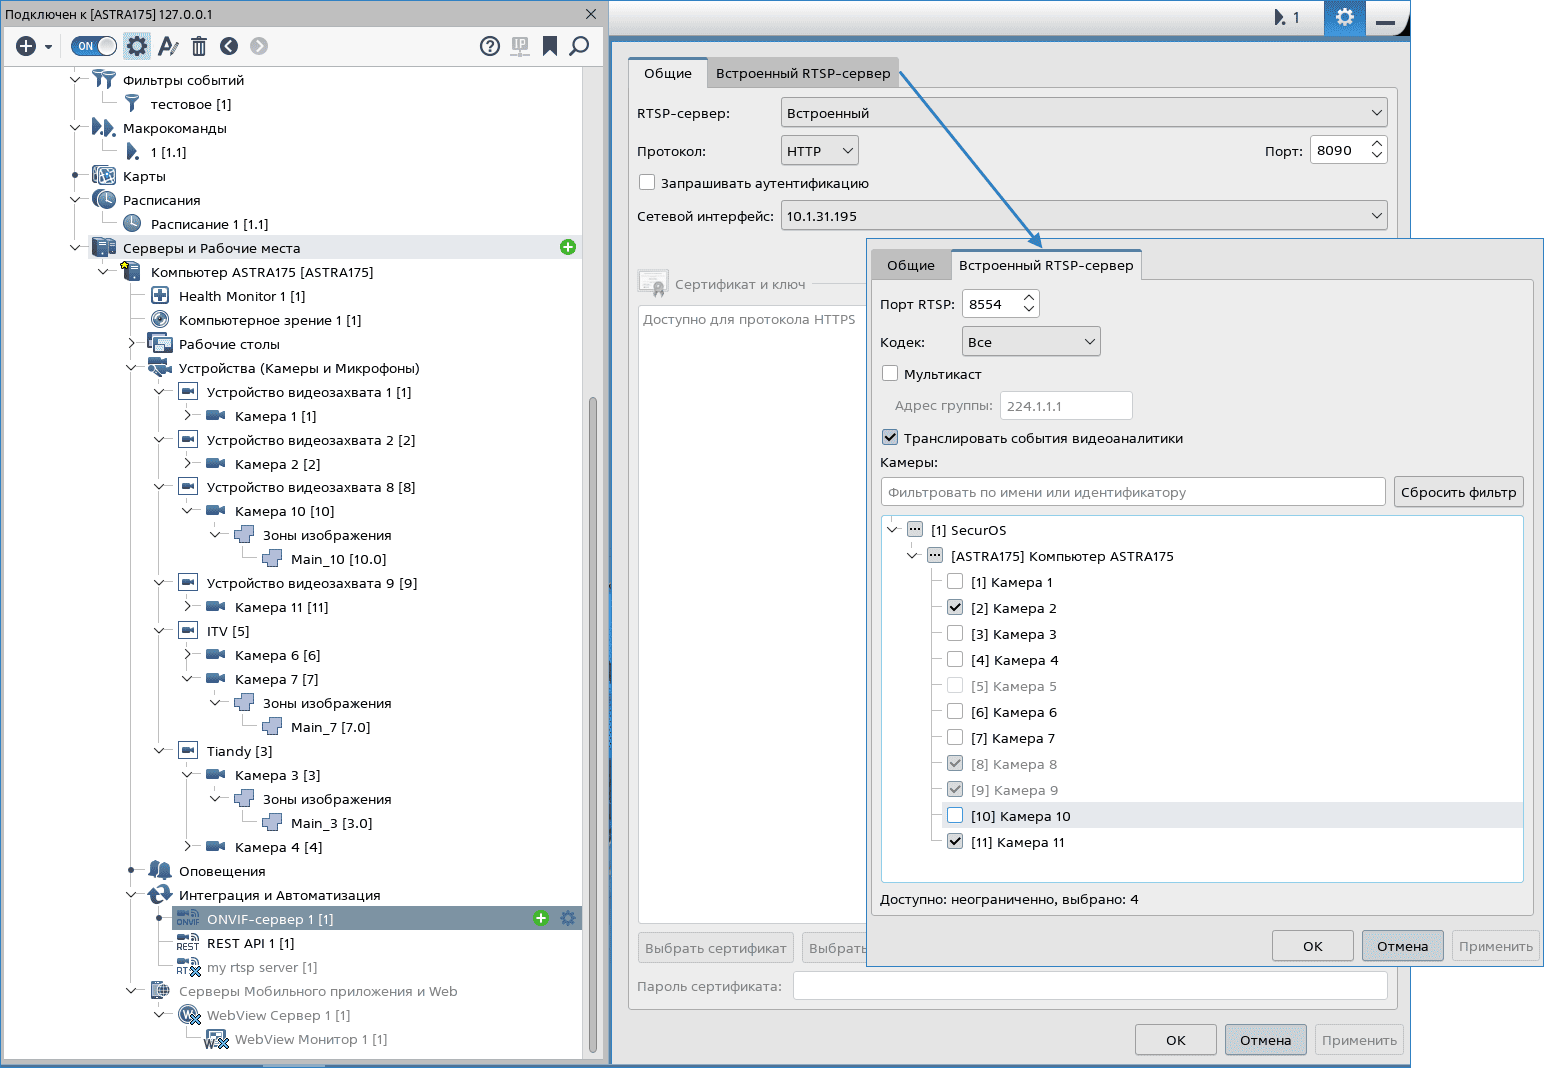1544x1068 pixels.
Task: Enable the Мультикаст checkbox
Action: point(890,374)
